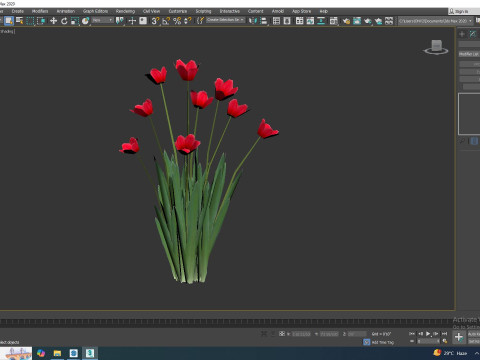Go to the start frame

(x=412, y=333)
